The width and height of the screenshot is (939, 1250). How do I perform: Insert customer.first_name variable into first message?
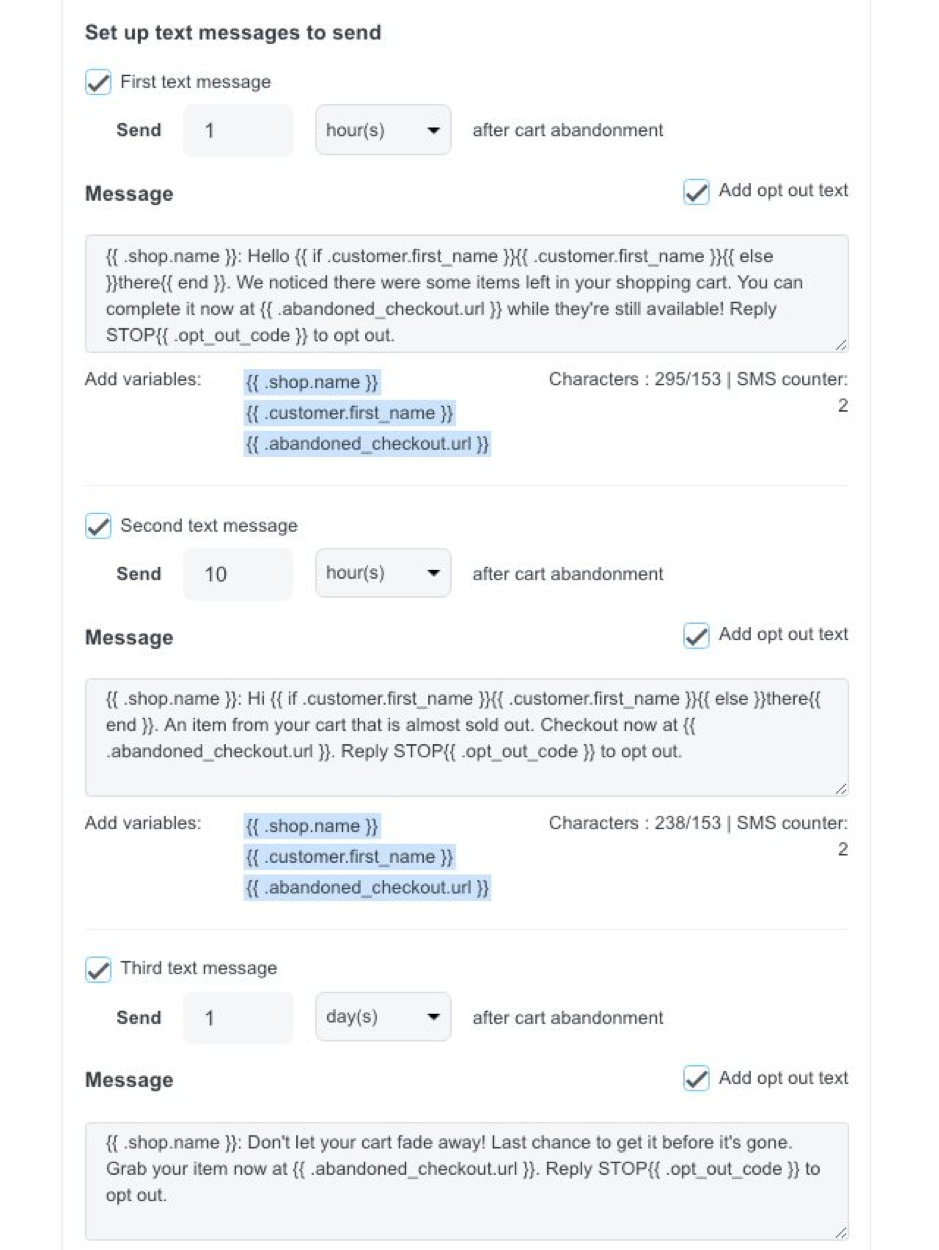(x=347, y=413)
